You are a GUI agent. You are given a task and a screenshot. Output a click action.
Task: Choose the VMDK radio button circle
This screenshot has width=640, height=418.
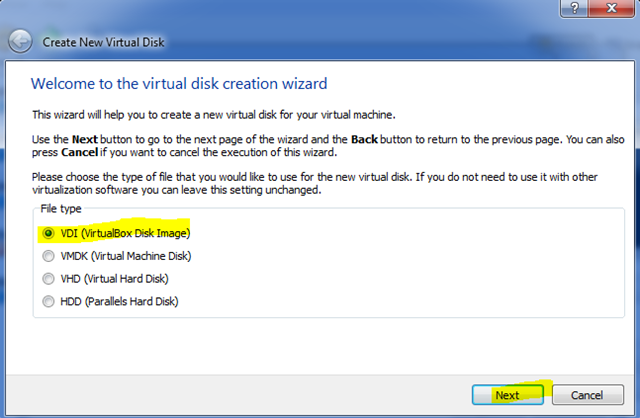(48, 256)
